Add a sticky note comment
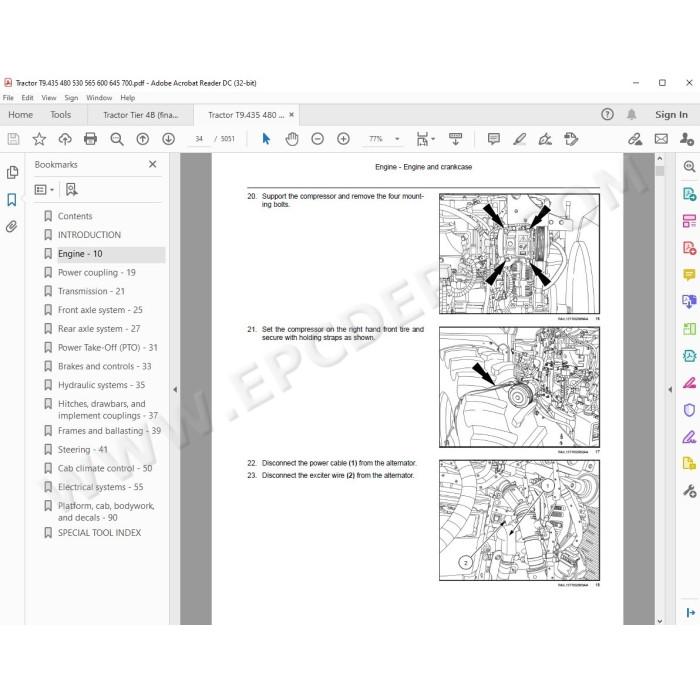Screen dimensions: 700x700 494,139
